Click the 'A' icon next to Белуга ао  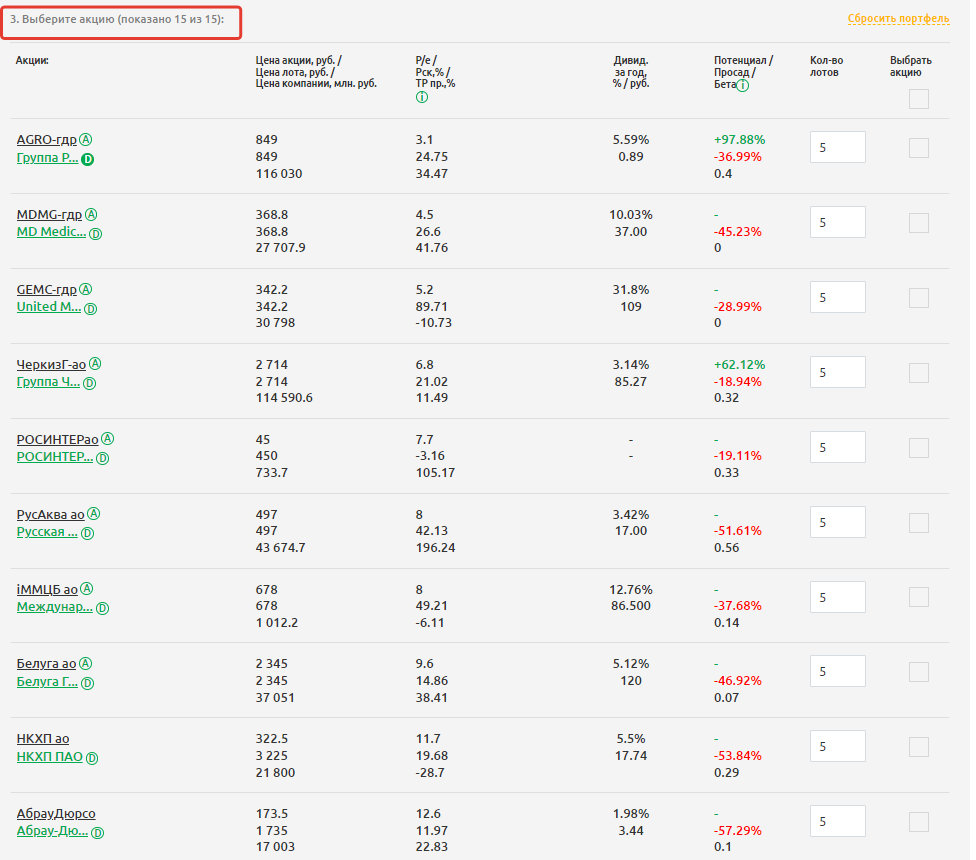coord(85,664)
